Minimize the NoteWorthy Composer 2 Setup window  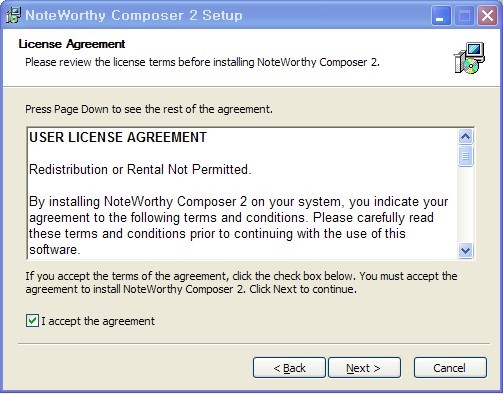pos(441,15)
